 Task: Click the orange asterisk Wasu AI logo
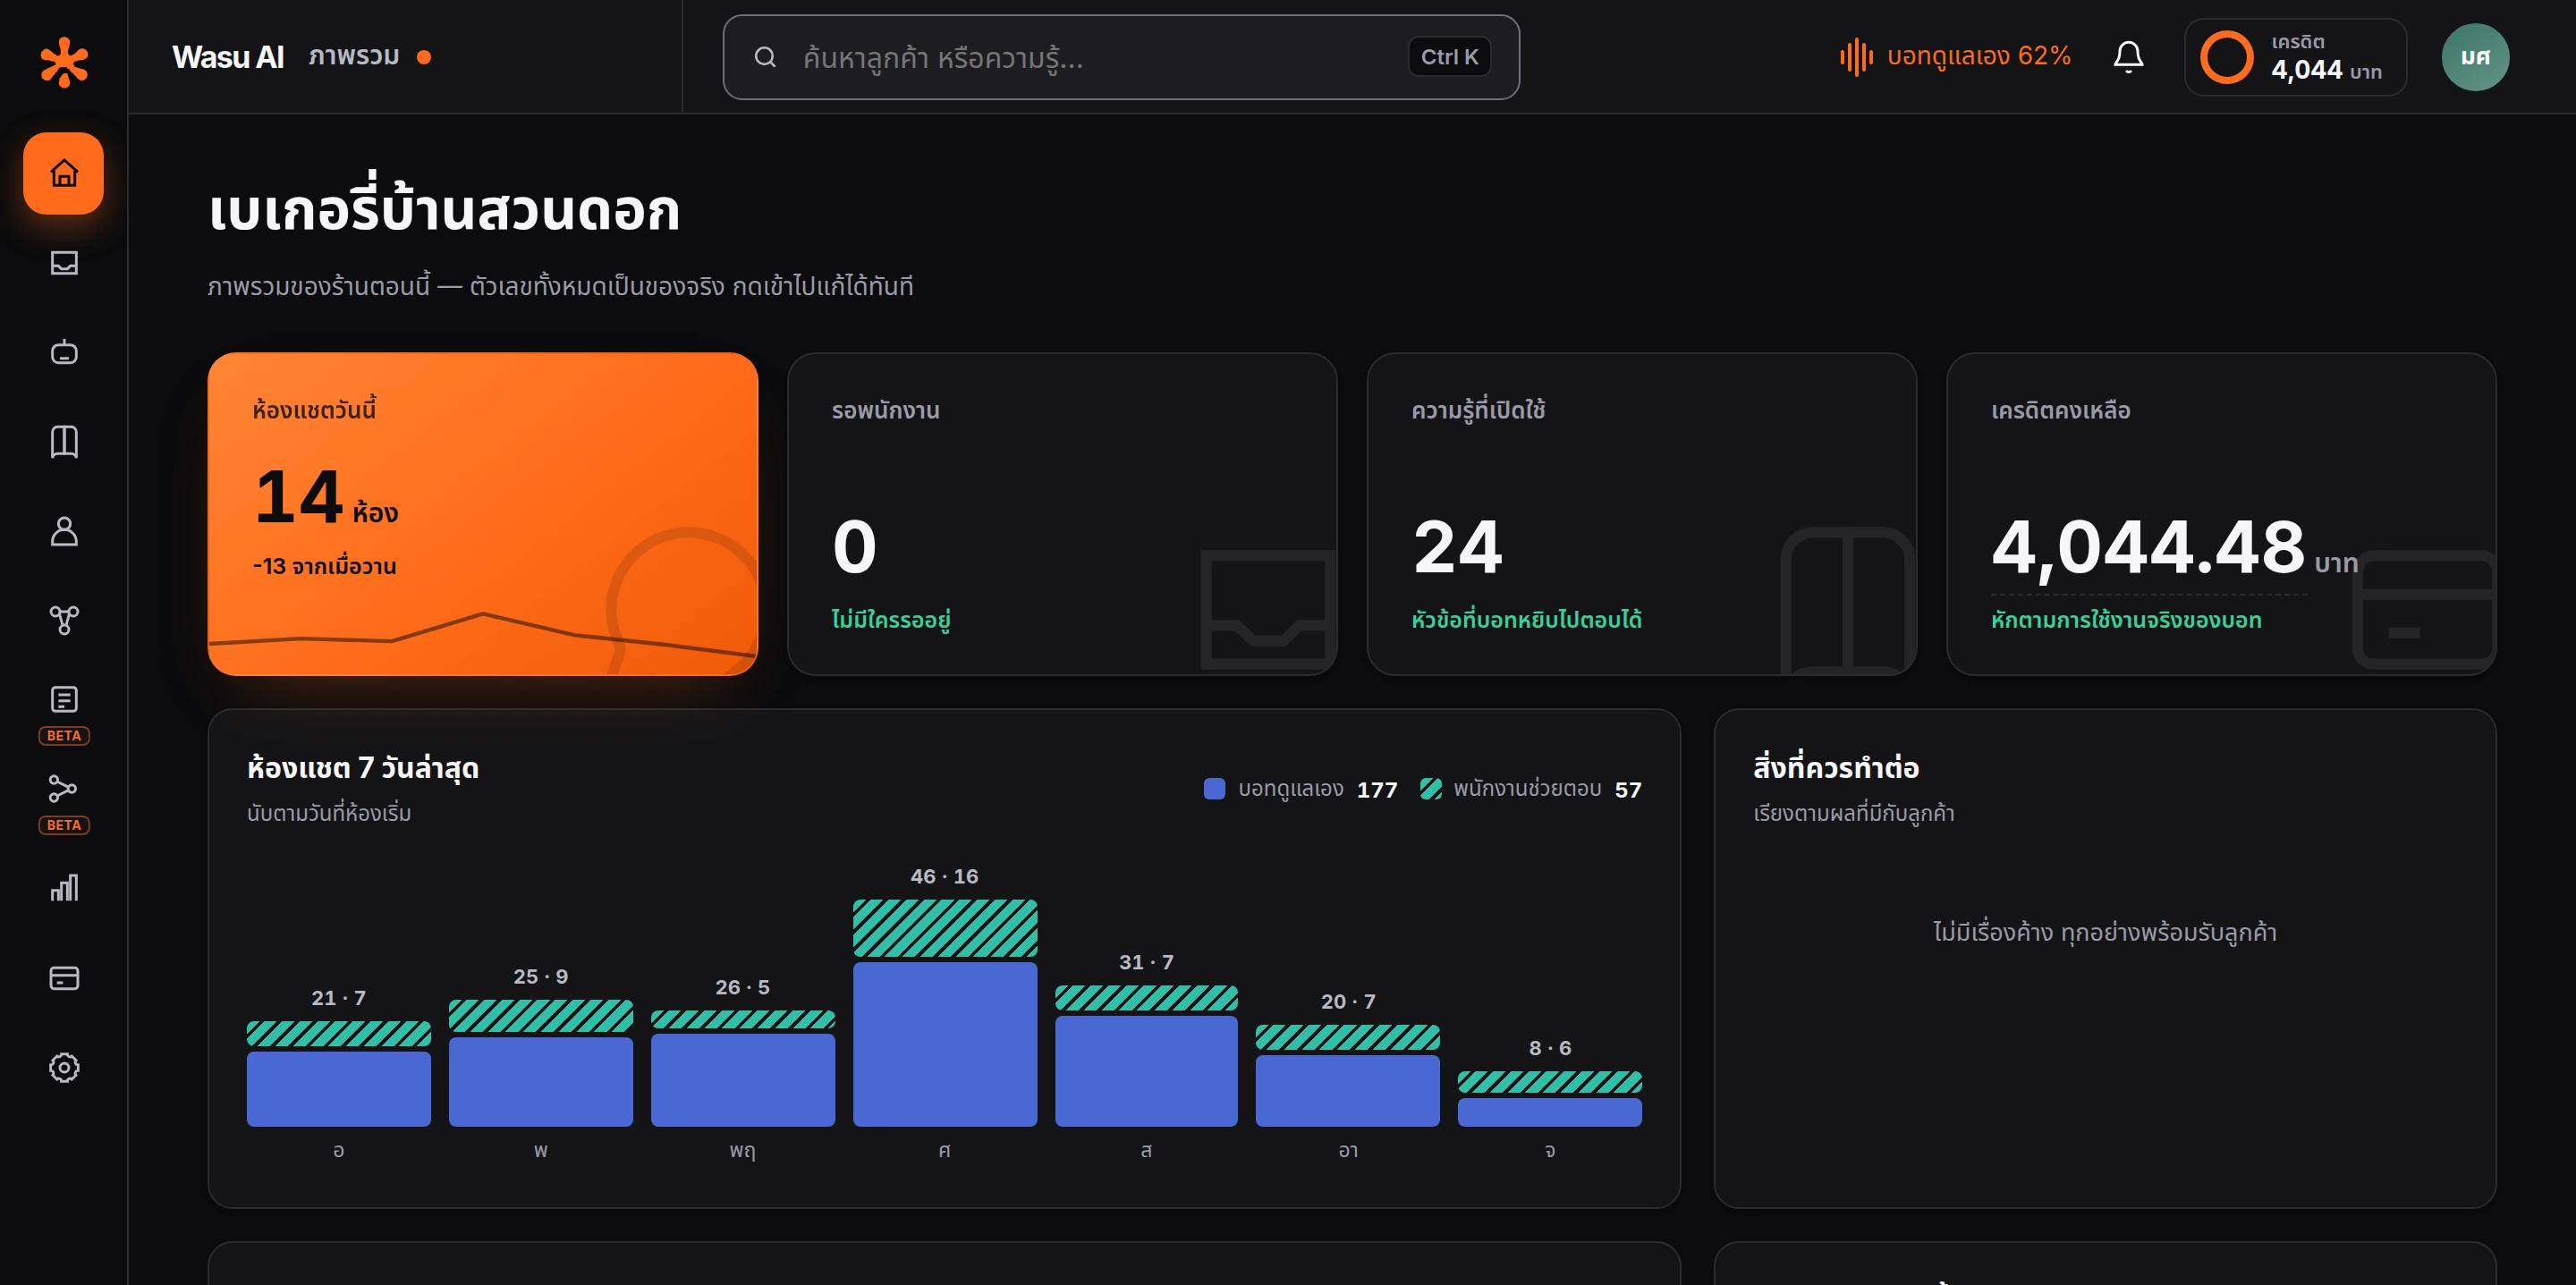point(64,62)
